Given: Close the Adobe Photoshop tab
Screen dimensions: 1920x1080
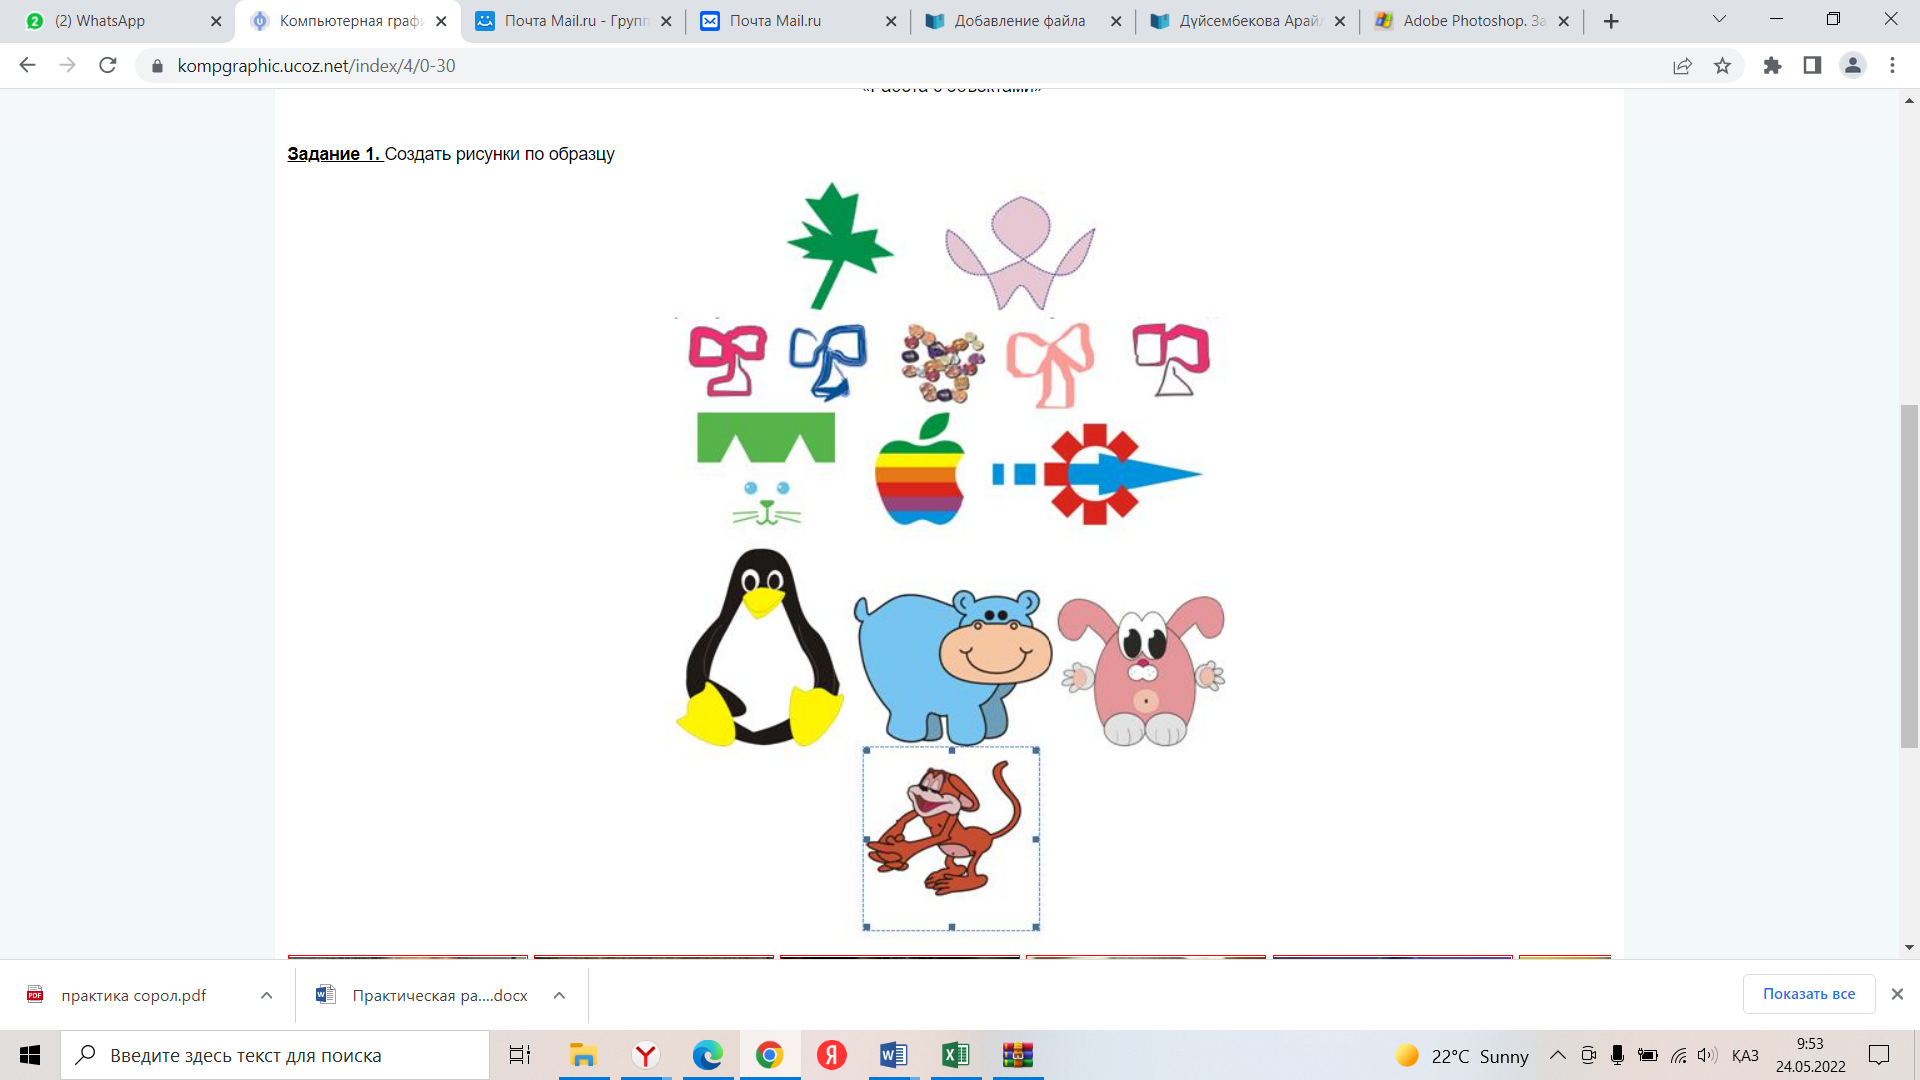Looking at the screenshot, I should coord(1564,21).
